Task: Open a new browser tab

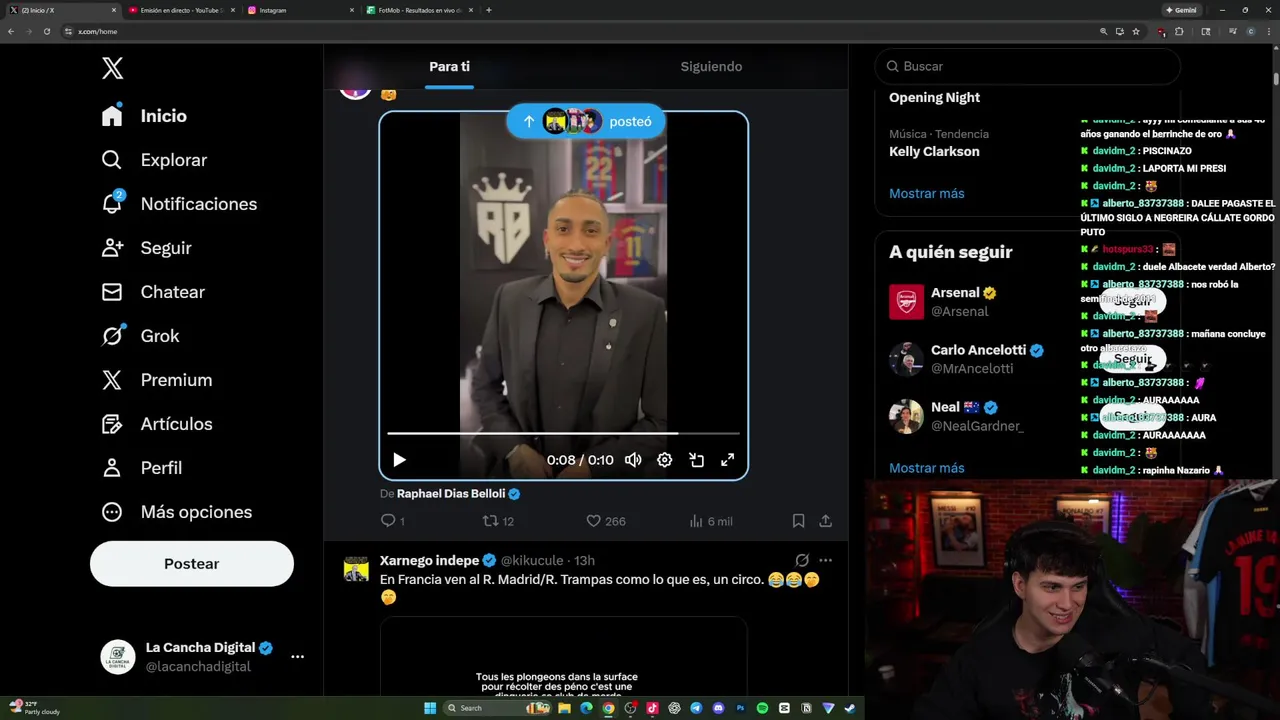Action: pos(488,10)
